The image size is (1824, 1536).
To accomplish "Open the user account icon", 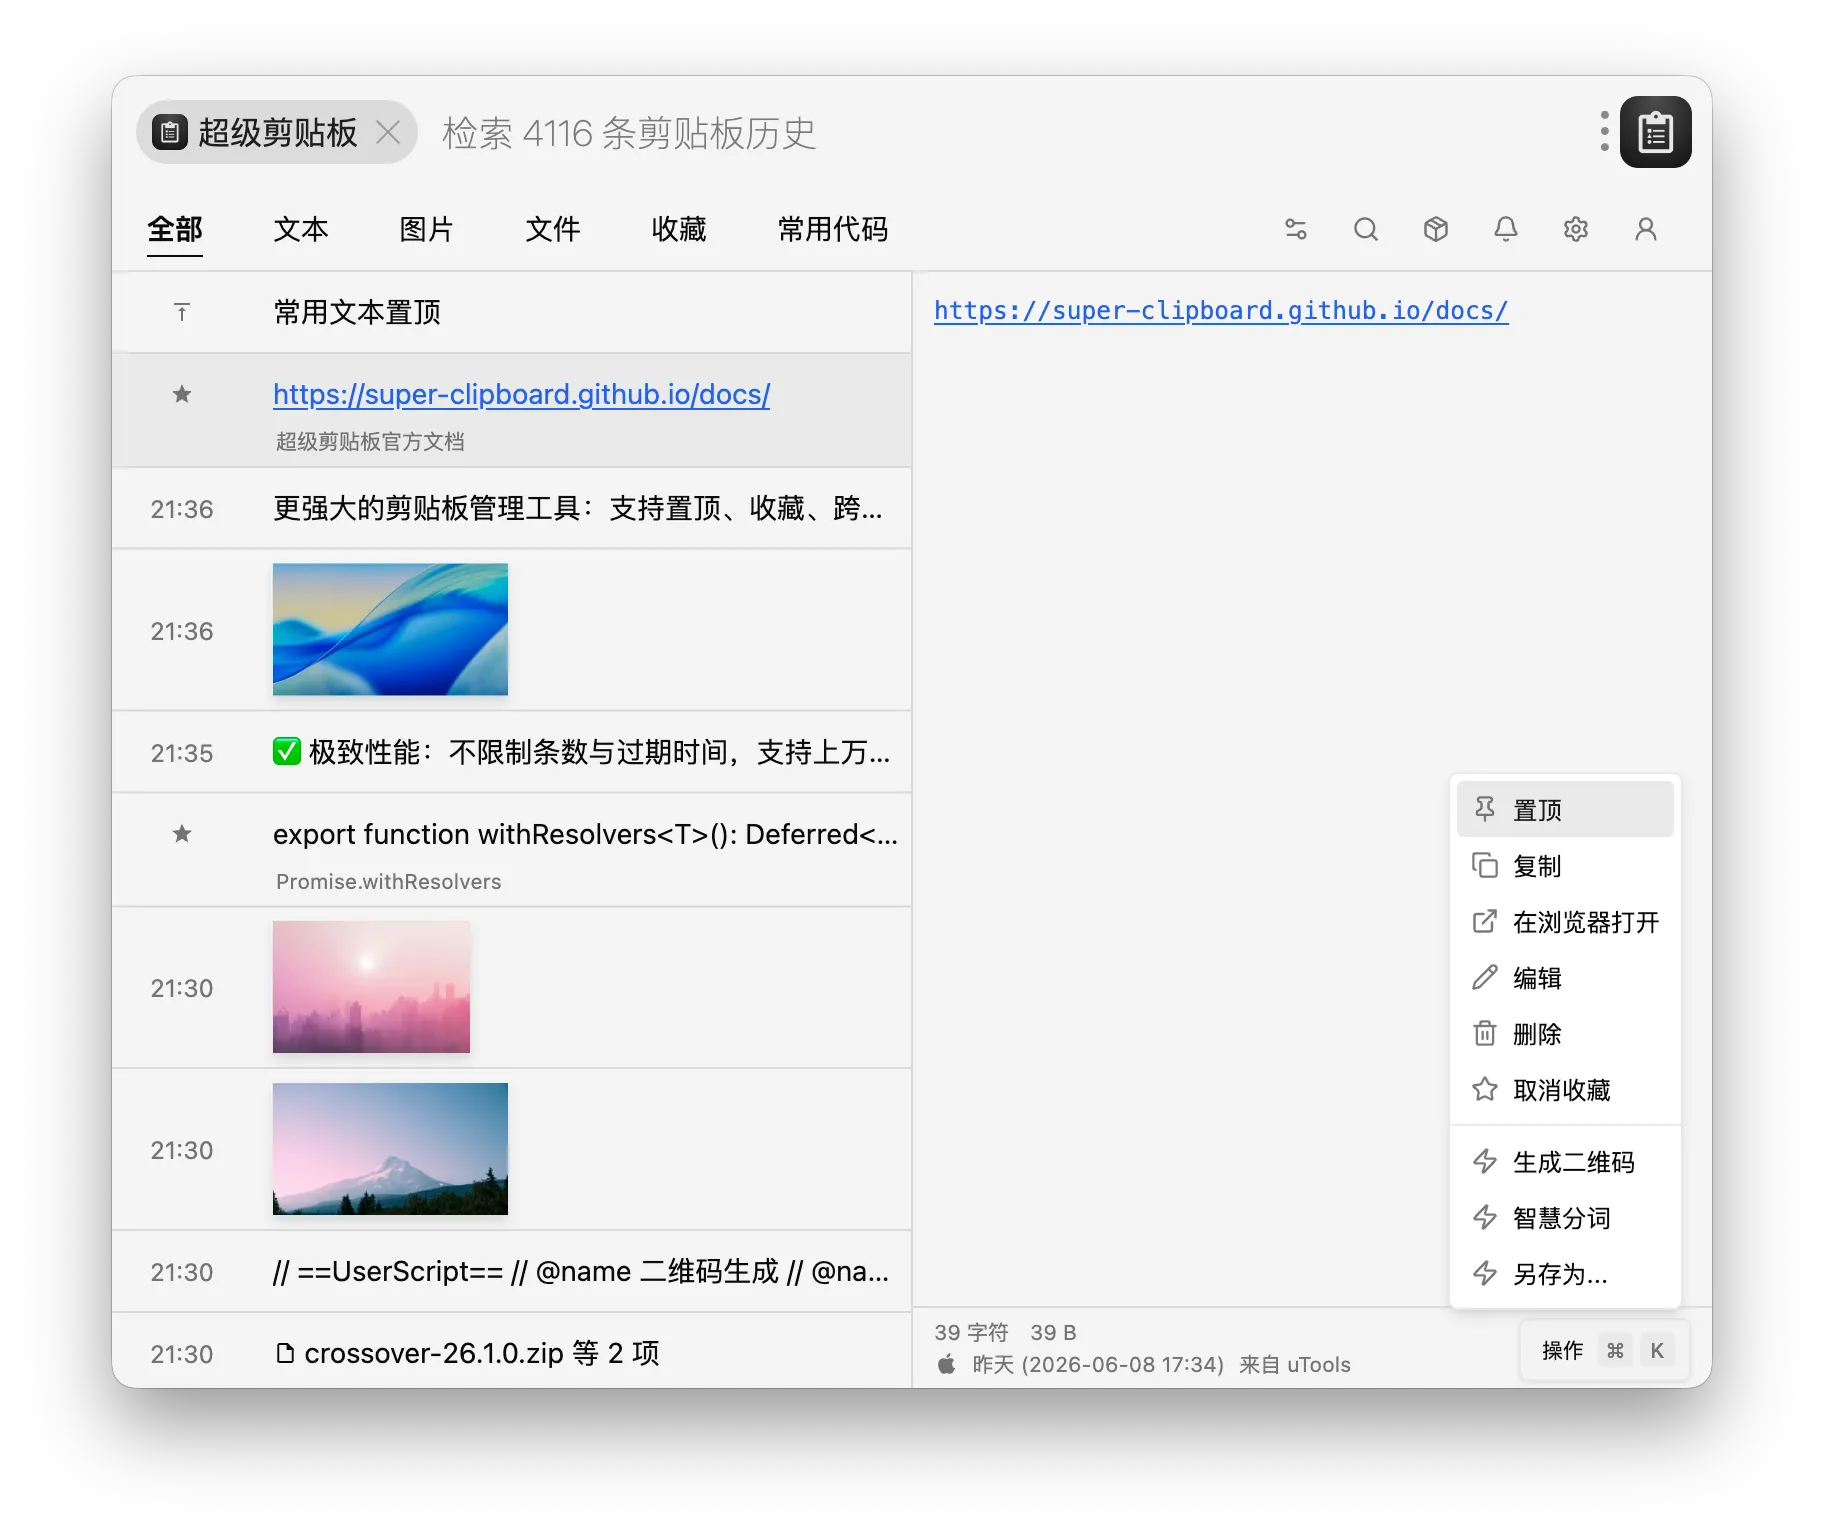I will pyautogui.click(x=1646, y=229).
